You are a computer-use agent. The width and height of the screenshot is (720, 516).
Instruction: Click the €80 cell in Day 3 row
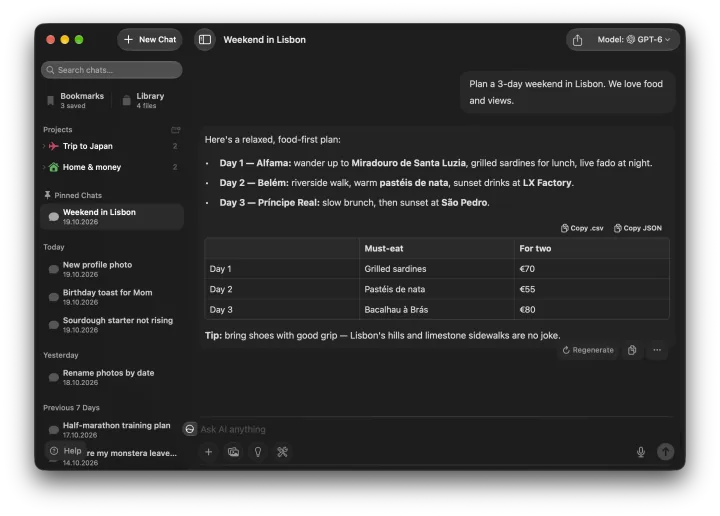click(x=592, y=309)
